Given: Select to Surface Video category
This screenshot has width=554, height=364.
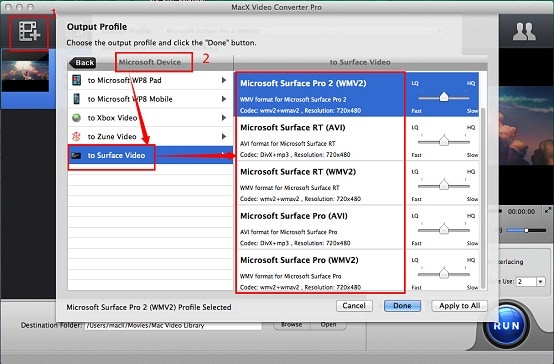Looking at the screenshot, I should 150,155.
